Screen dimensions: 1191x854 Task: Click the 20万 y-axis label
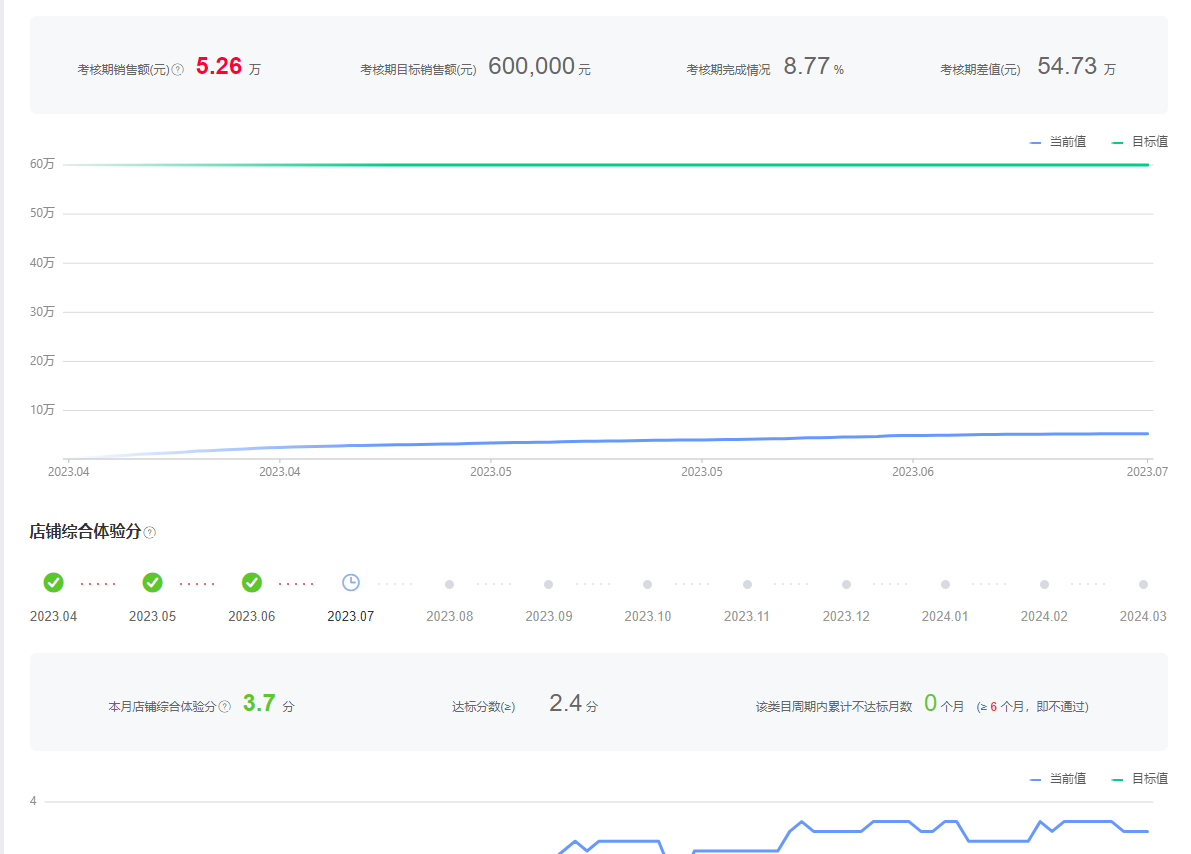coord(43,361)
